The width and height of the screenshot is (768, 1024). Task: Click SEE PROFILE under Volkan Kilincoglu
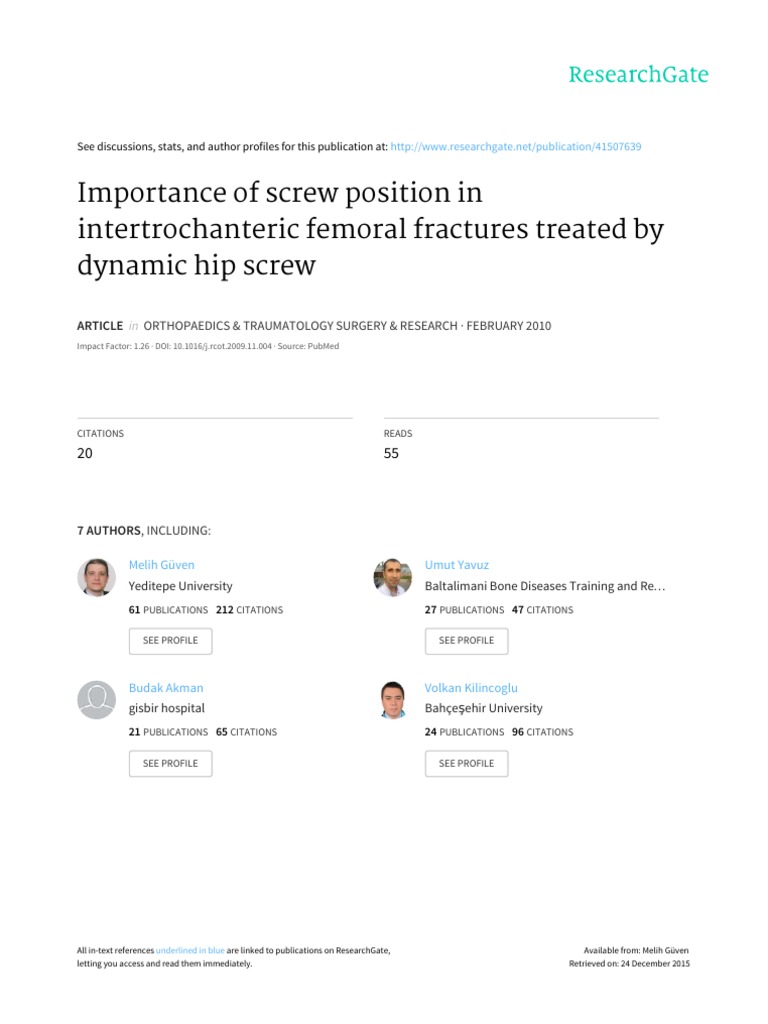tap(466, 763)
